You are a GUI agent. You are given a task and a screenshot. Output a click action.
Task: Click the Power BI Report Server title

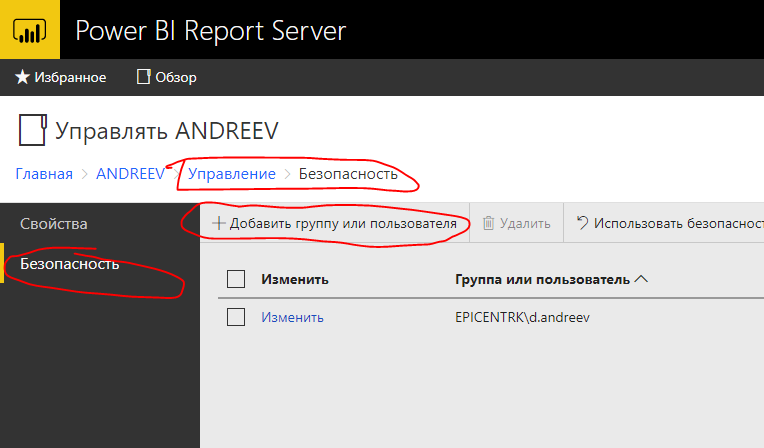coord(210,31)
